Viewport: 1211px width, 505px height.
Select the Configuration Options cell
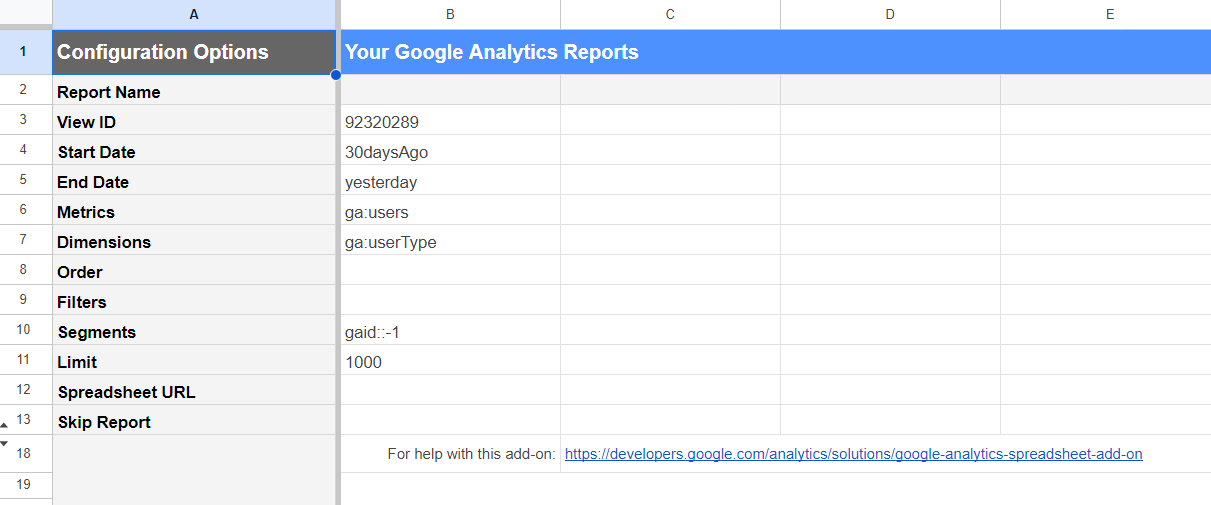(x=194, y=52)
